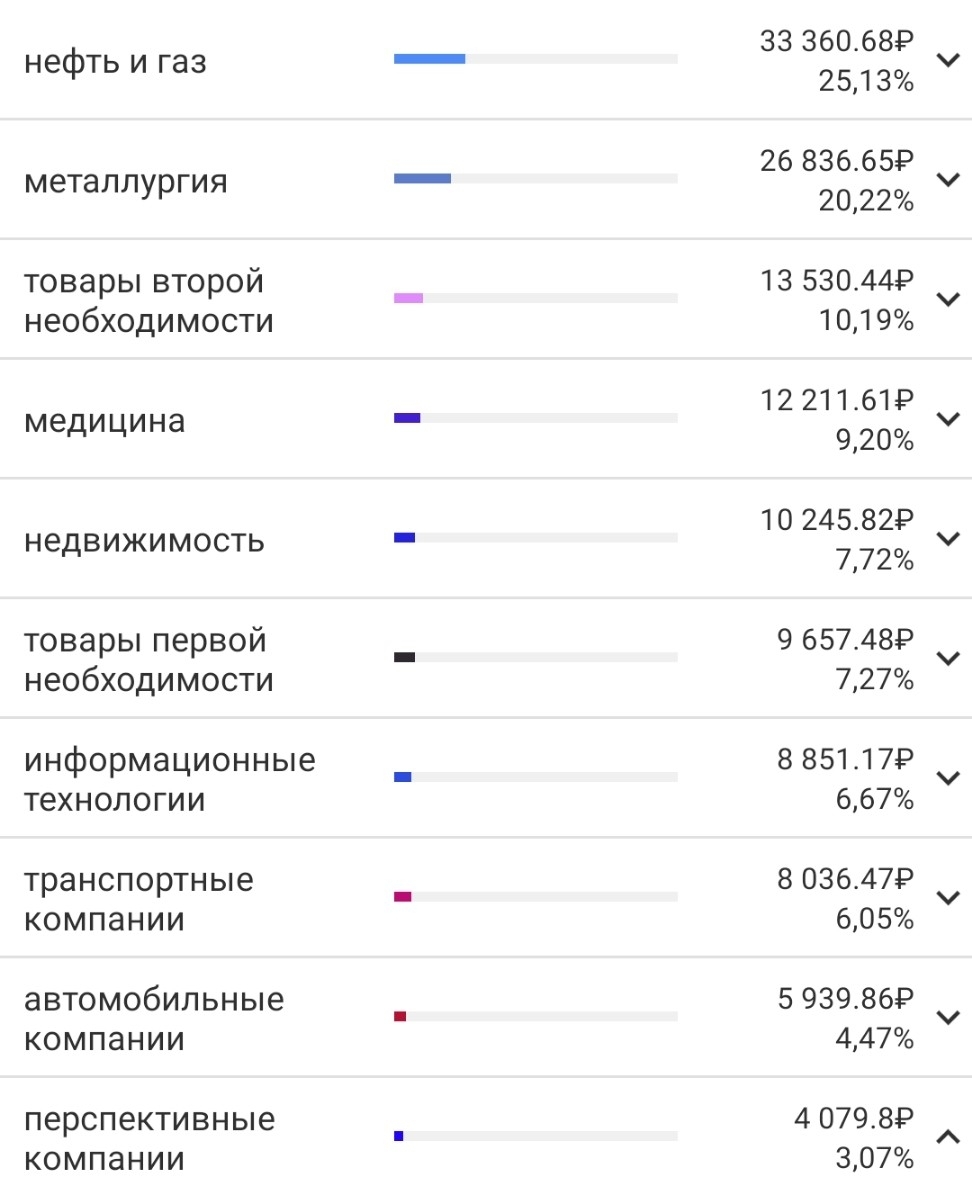Expand the нефть и газ sector
The width and height of the screenshot is (972, 1188).
pyautogui.click(x=948, y=60)
